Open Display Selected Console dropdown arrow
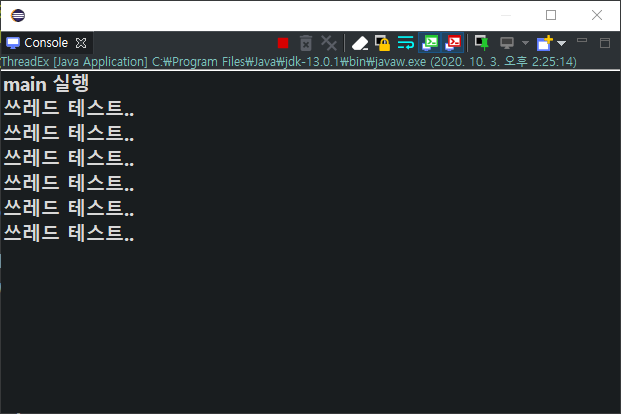The height and width of the screenshot is (414, 621). click(x=525, y=43)
